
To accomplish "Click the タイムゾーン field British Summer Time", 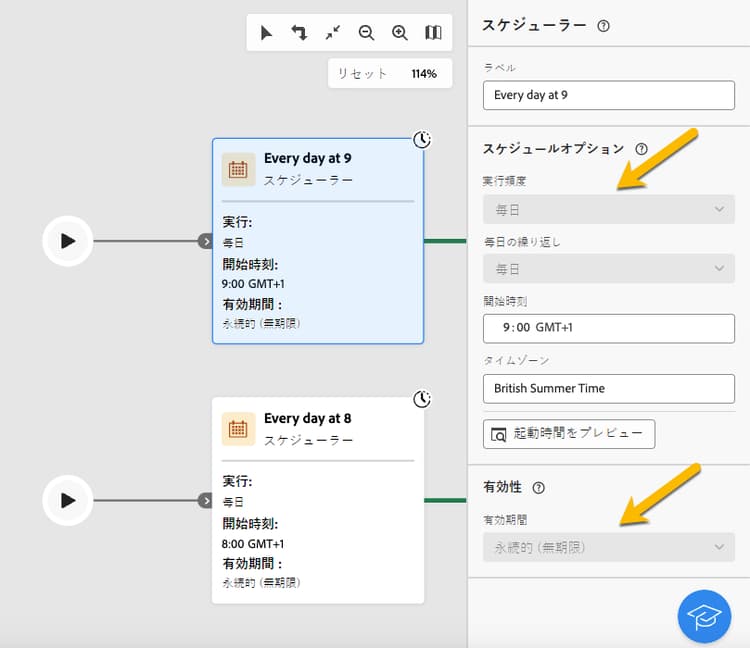I will (x=608, y=389).
